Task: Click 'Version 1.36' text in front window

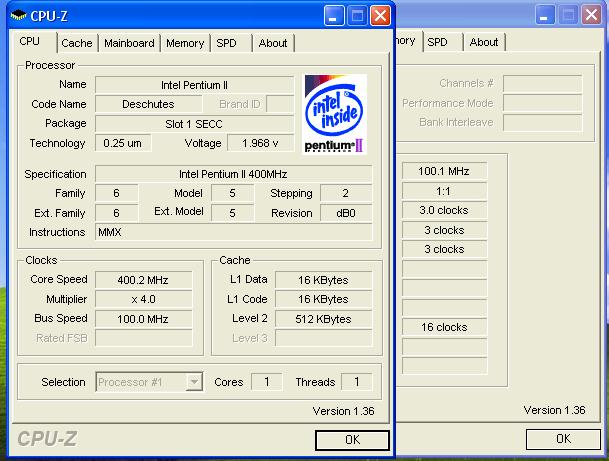Action: tap(343, 411)
